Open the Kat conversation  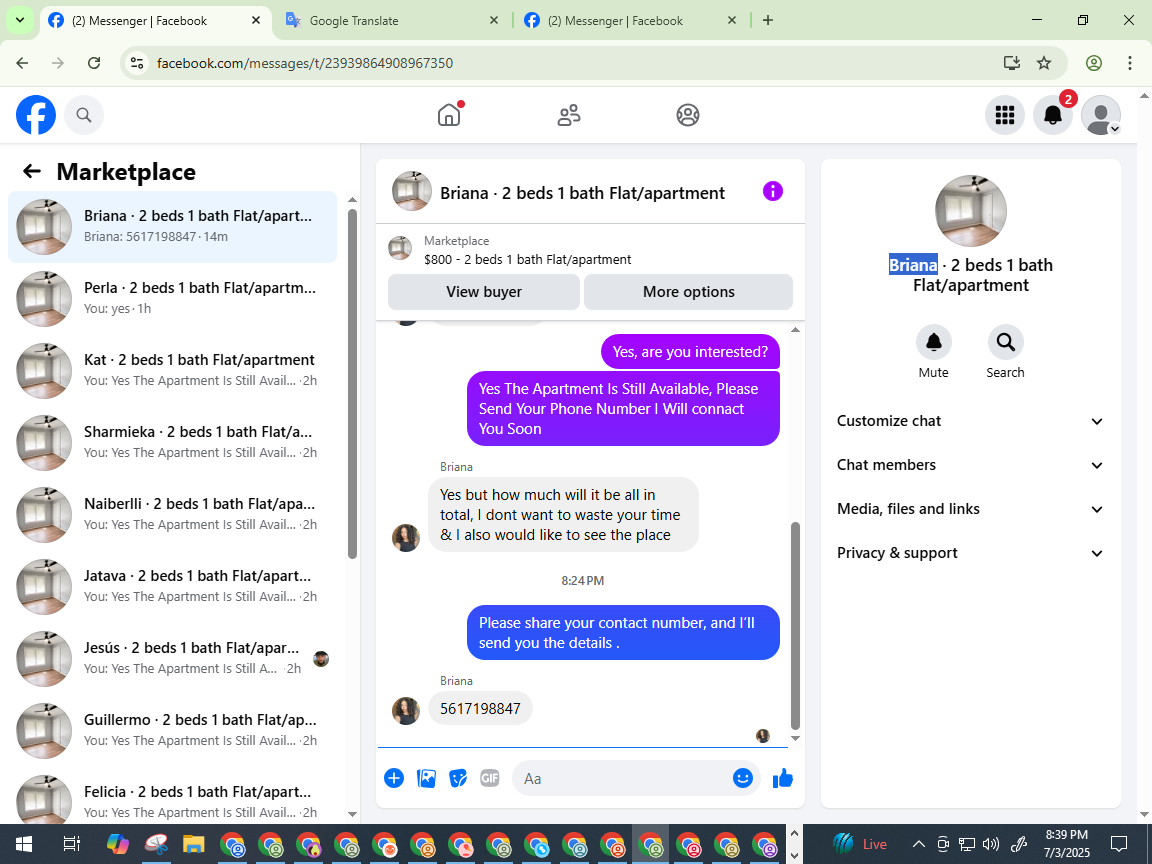[172, 370]
